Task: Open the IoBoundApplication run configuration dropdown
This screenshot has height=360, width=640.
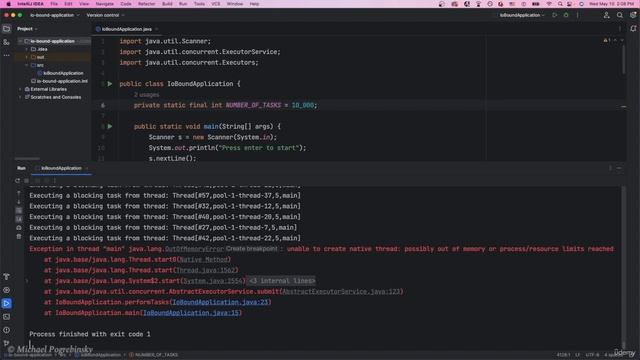Action: [522, 15]
